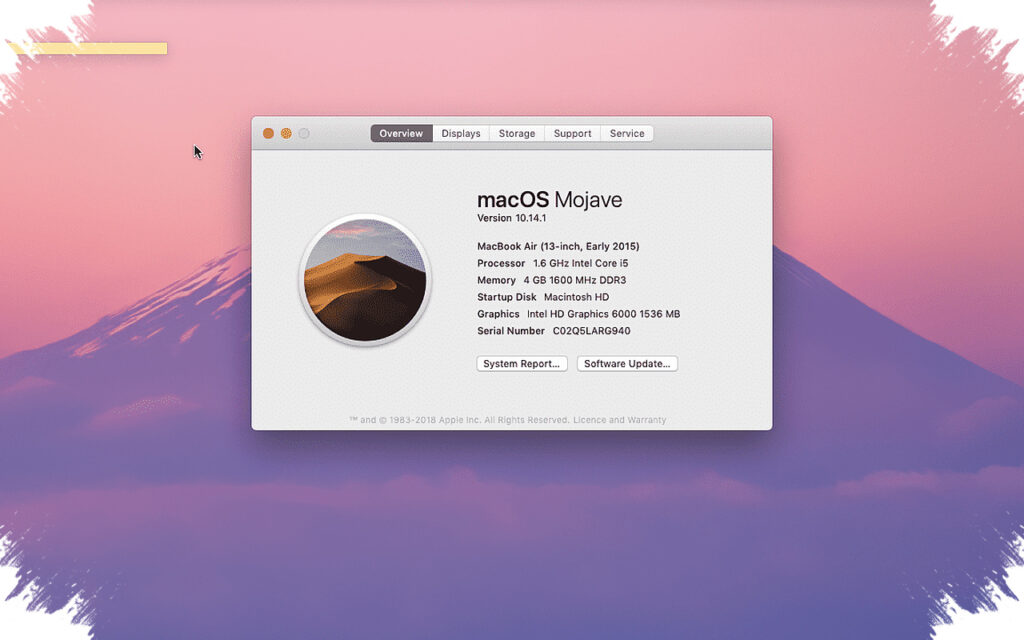Viewport: 1024px width, 640px height.
Task: Click the Graphics Intel HD Graphics 6000 line
Action: (579, 314)
